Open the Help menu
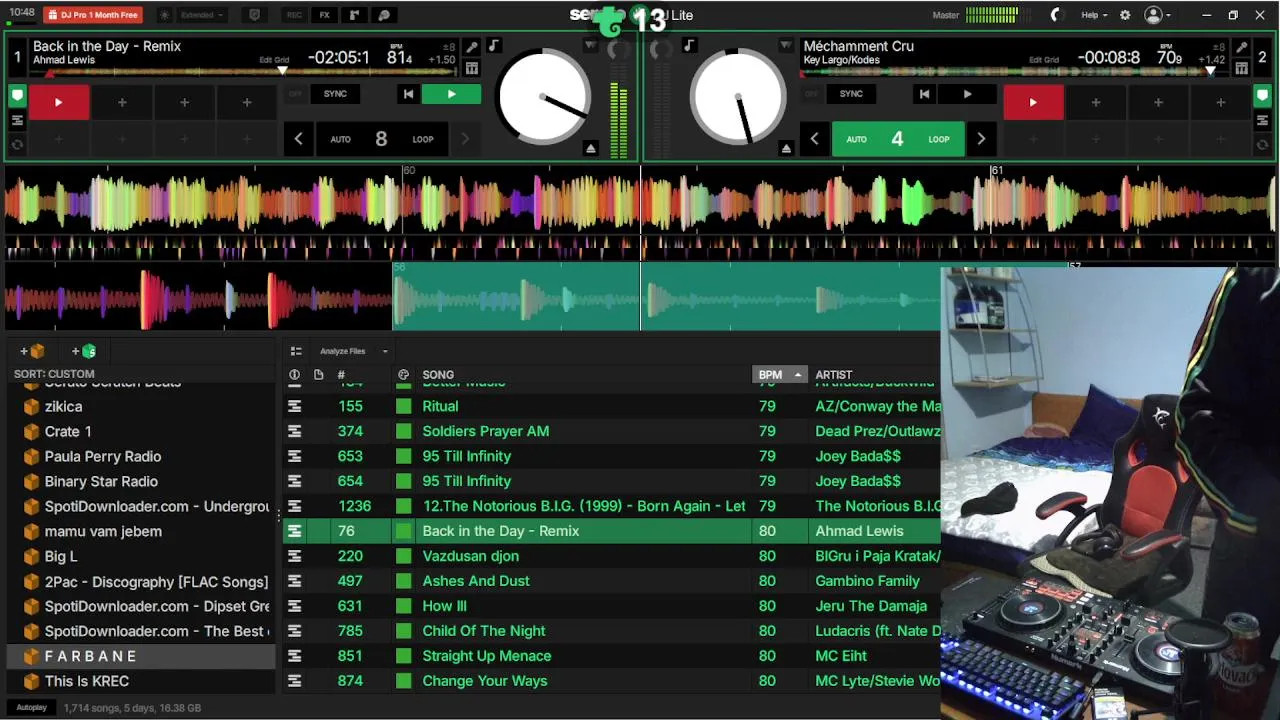Viewport: 1280px width, 720px height. pyautogui.click(x=1094, y=15)
